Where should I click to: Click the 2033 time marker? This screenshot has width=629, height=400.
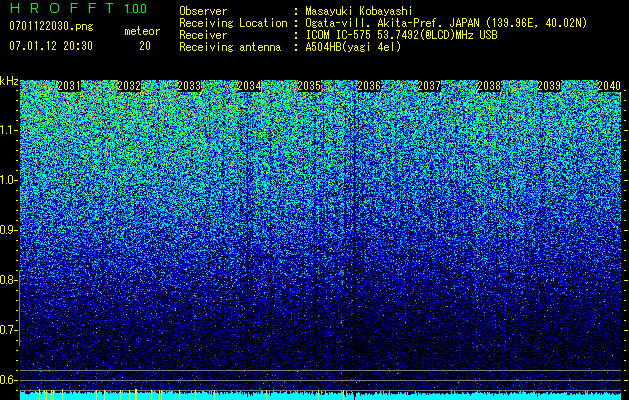pyautogui.click(x=189, y=86)
